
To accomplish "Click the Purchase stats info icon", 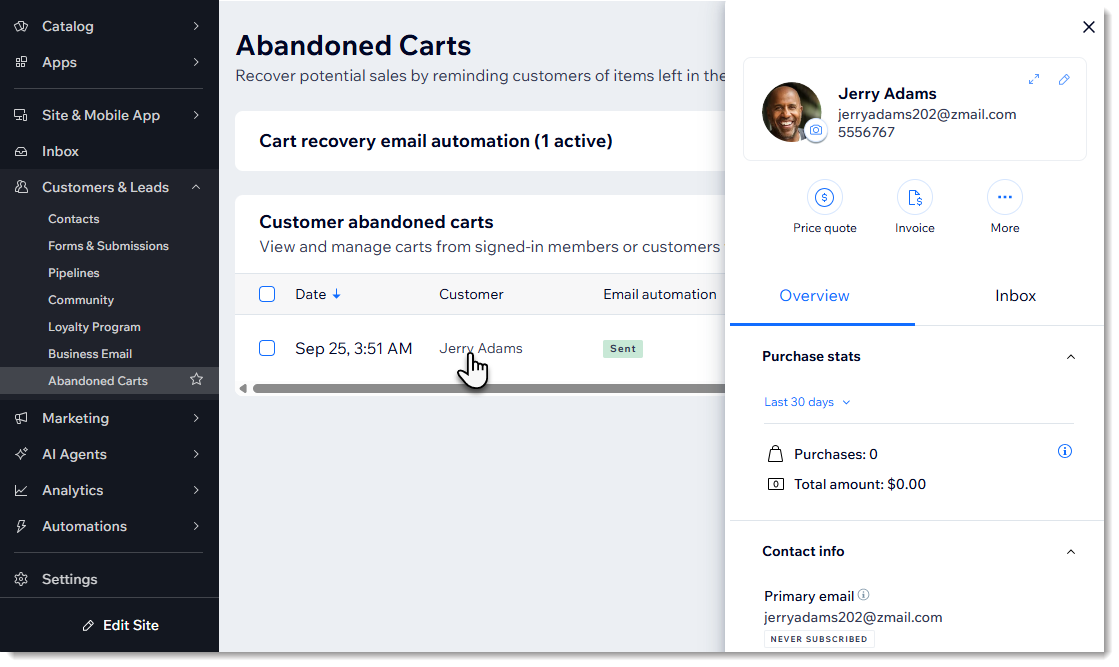I will tap(1065, 451).
